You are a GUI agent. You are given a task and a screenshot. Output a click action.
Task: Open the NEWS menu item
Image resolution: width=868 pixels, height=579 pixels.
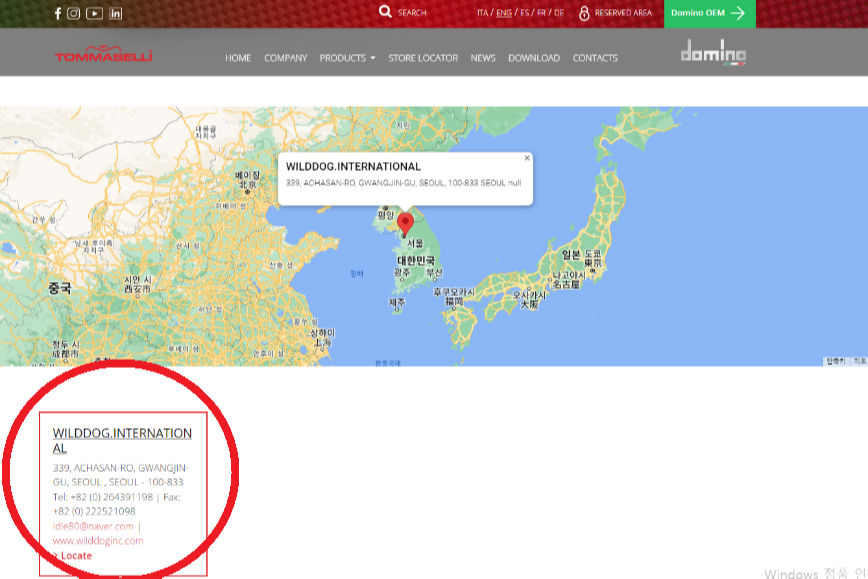point(483,58)
